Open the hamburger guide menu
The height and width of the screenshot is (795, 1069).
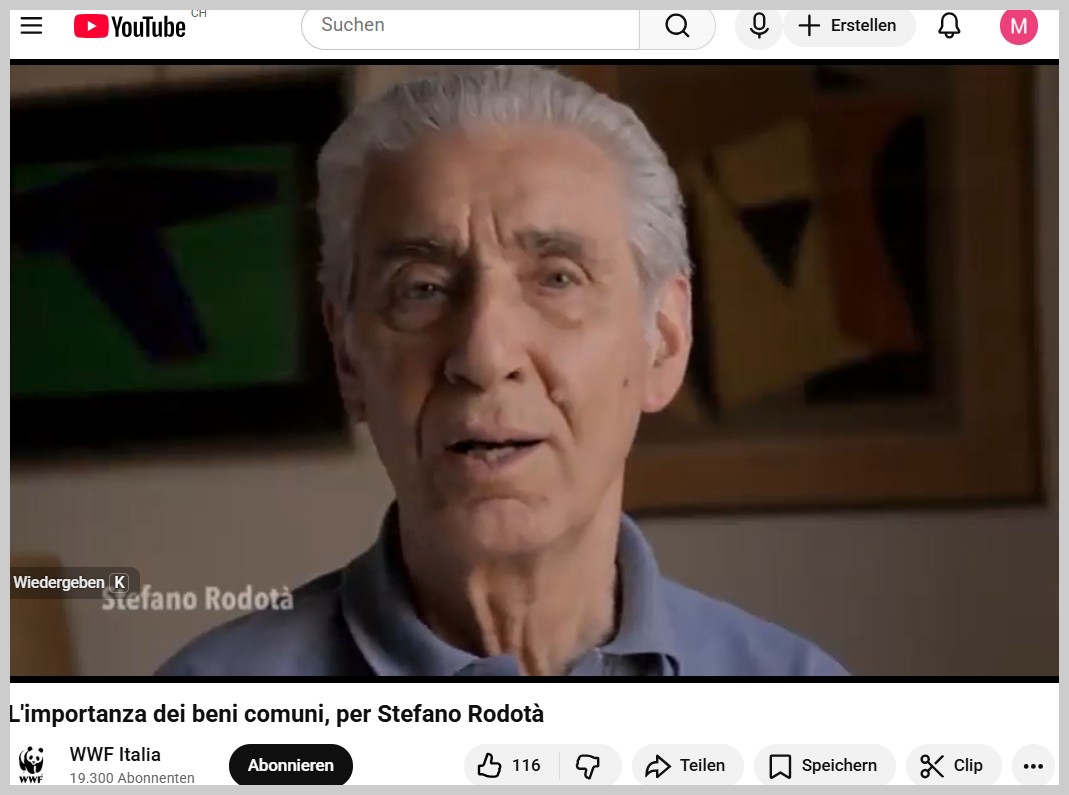click(x=32, y=26)
